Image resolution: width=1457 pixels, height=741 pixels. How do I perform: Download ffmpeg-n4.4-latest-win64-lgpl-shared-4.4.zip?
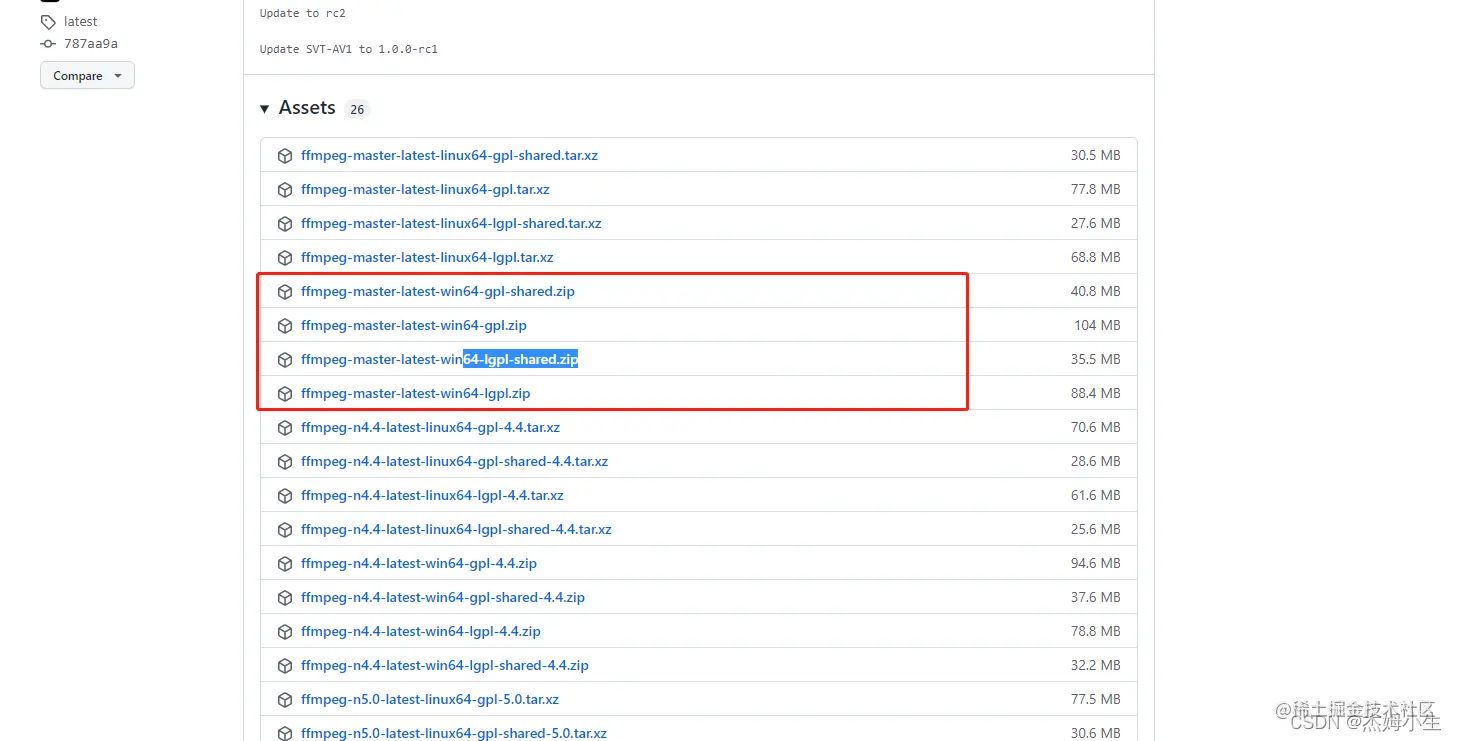coord(445,666)
